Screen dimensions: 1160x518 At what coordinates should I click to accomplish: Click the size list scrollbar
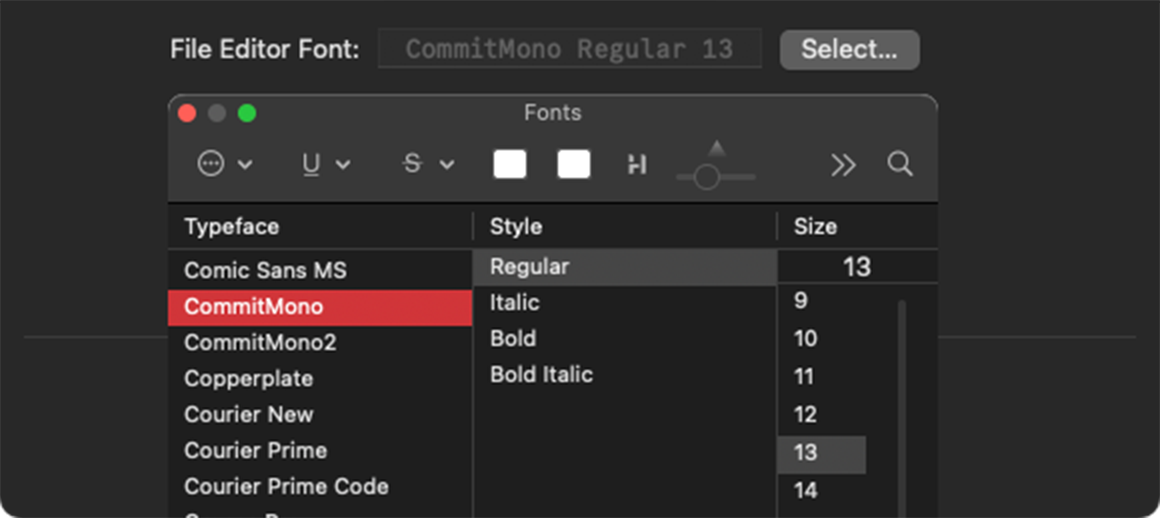902,407
